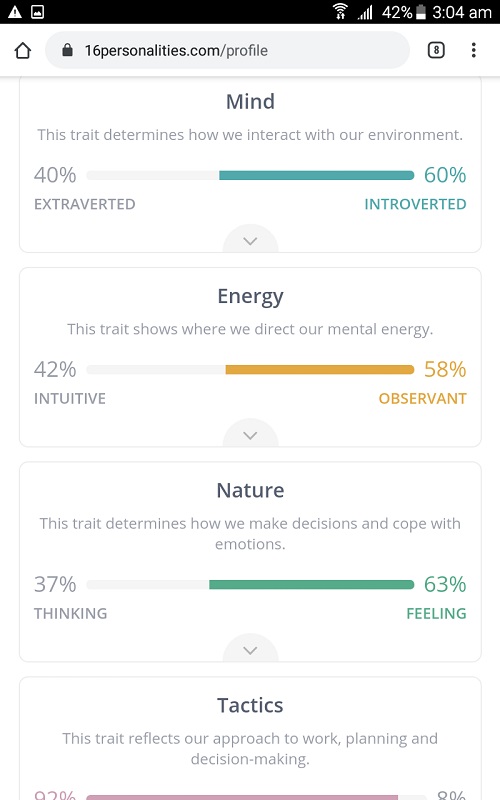Open the Chrome three-dot menu
The width and height of the screenshot is (500, 800).
tap(473, 50)
